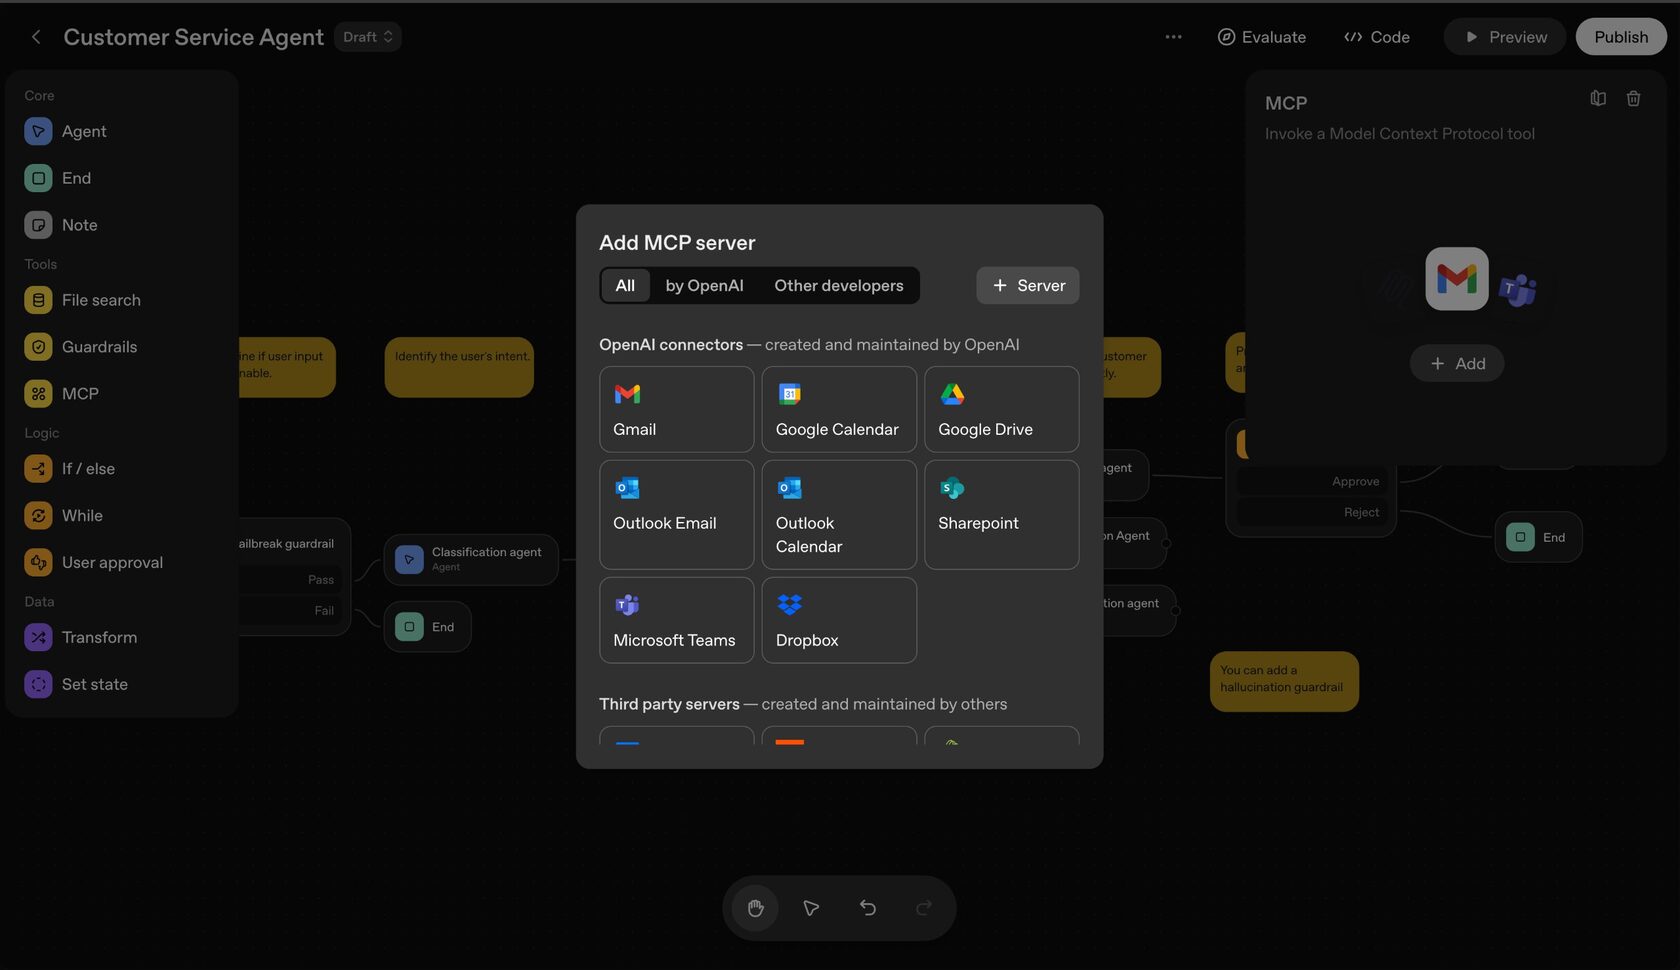Choose the Dropbox connector
1680x970 pixels.
839,620
